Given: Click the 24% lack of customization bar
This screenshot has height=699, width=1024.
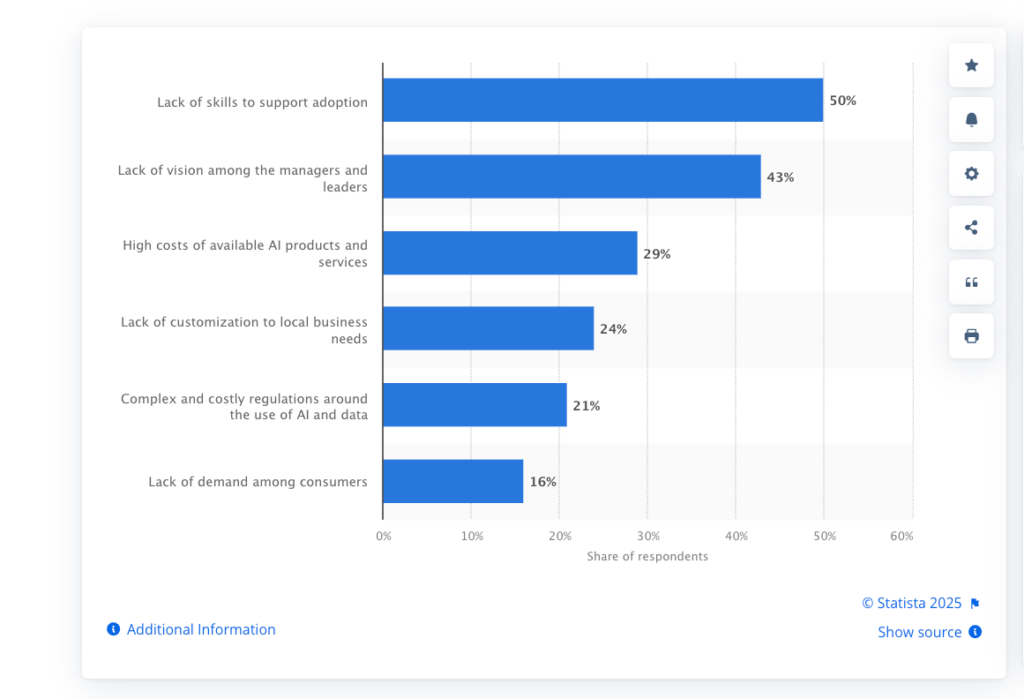Looking at the screenshot, I should pyautogui.click(x=488, y=328).
